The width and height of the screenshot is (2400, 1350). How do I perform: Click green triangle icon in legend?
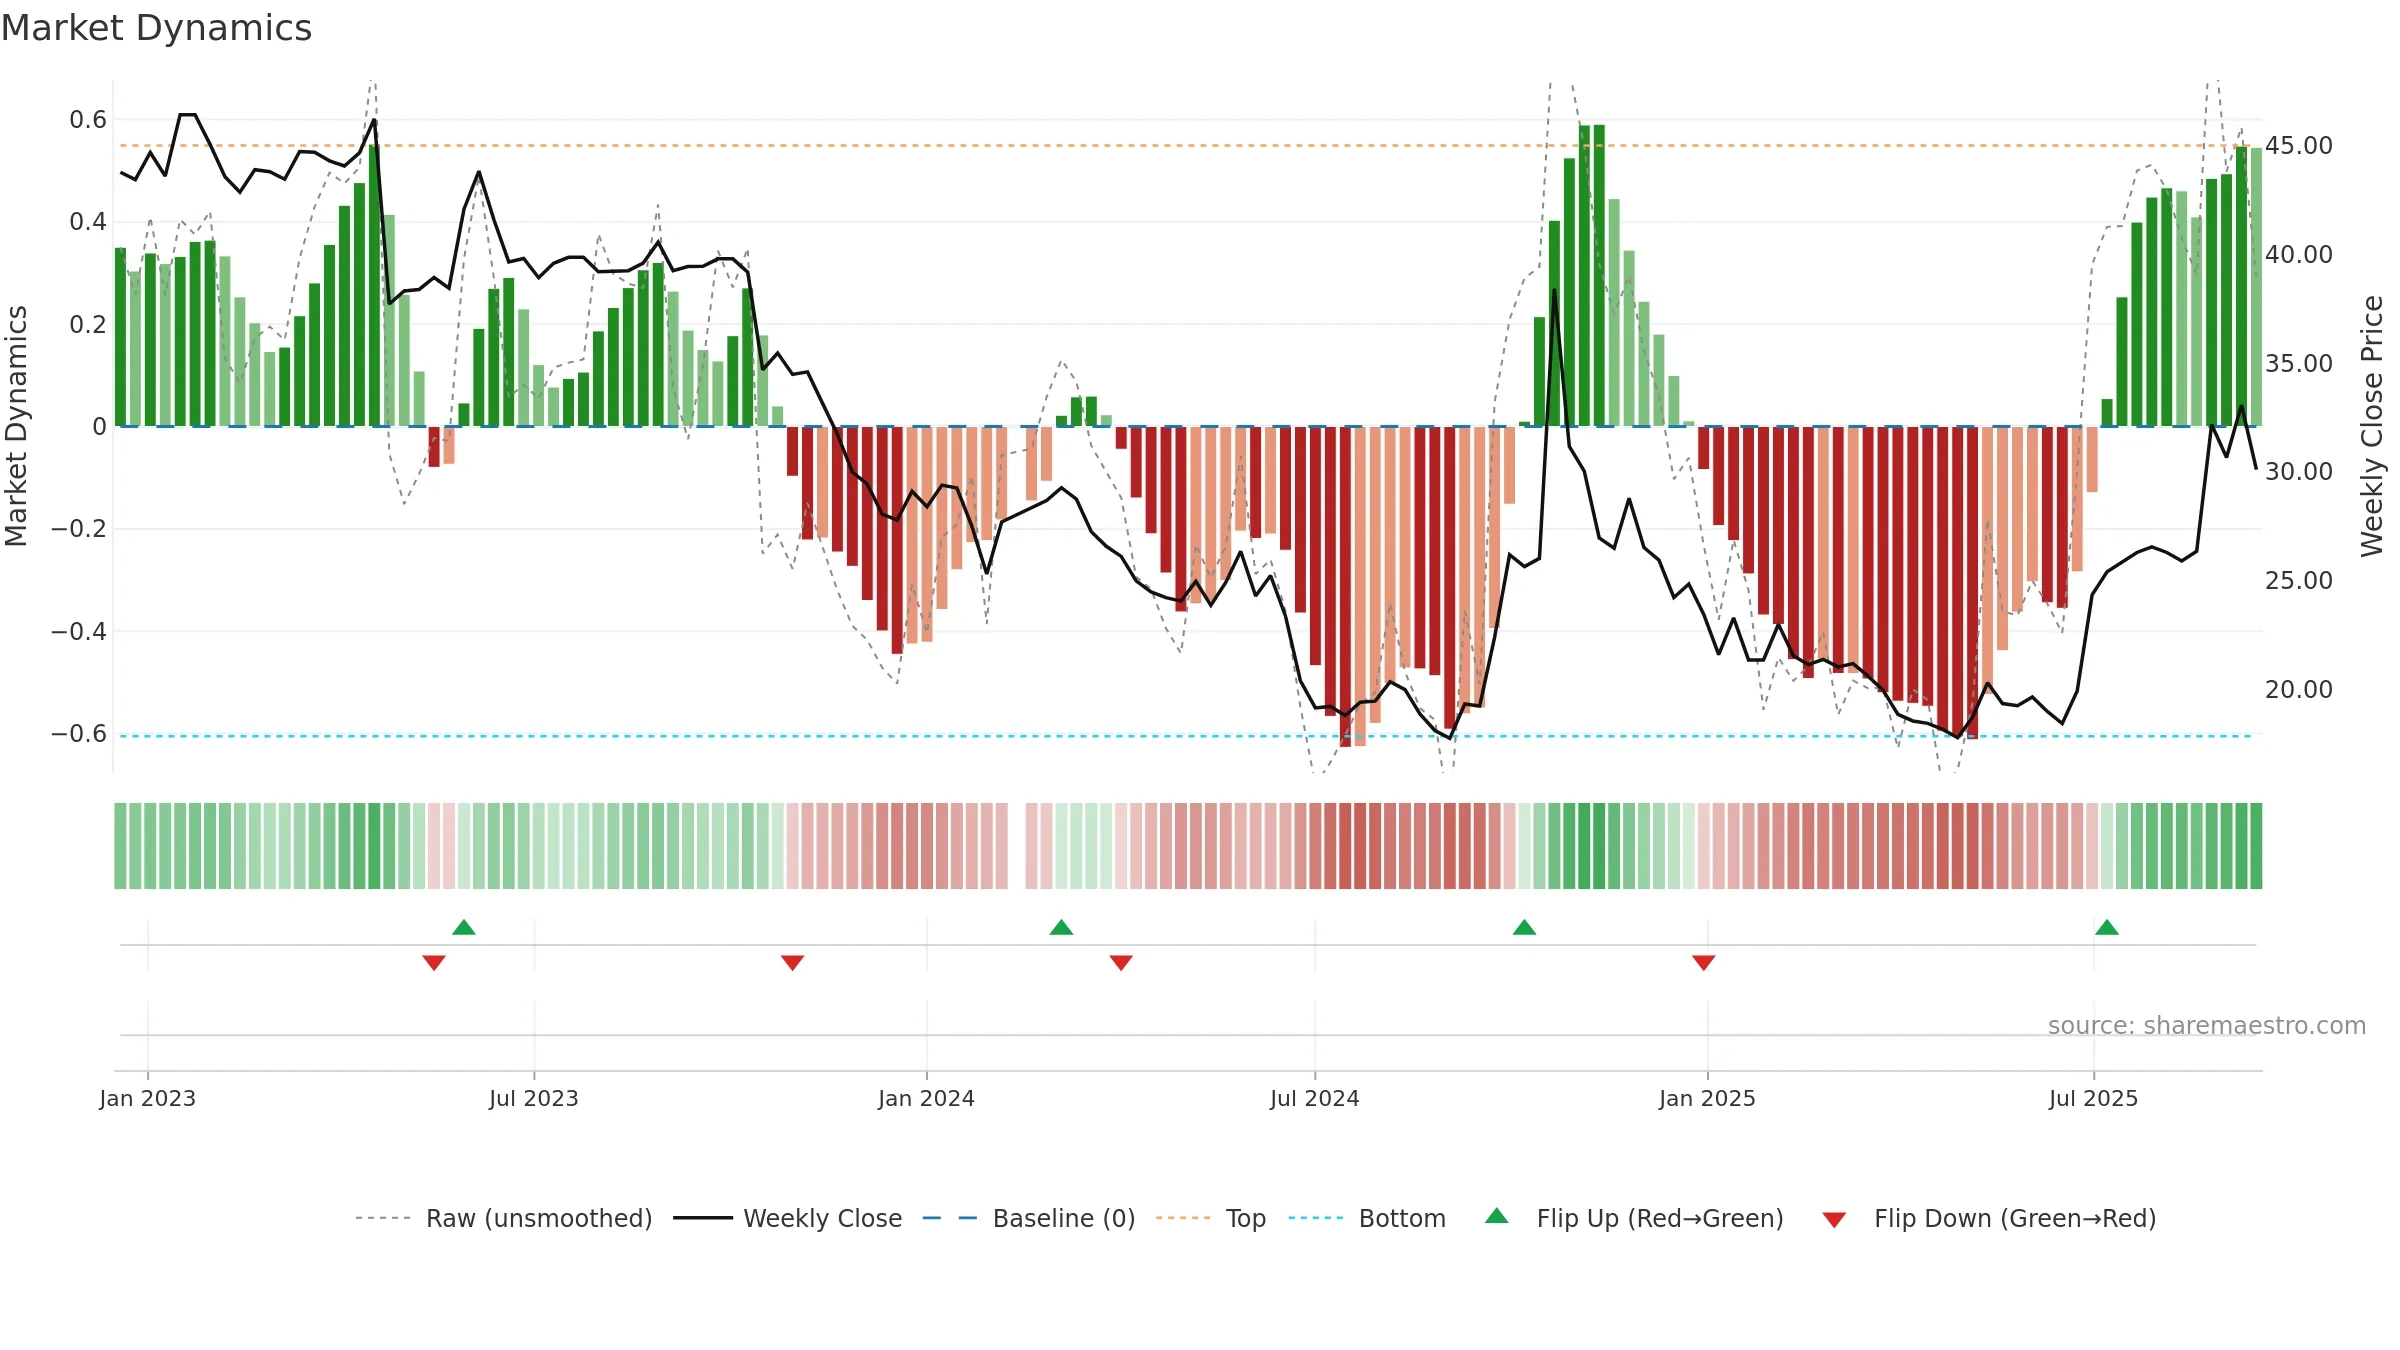point(1497,1216)
